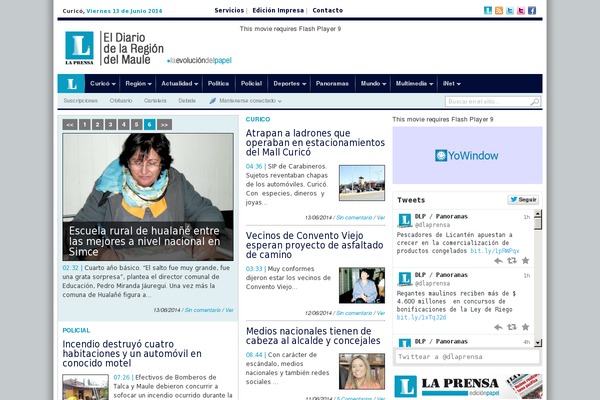Click the magnifier search icon
The width and height of the screenshot is (600, 400).
click(535, 101)
